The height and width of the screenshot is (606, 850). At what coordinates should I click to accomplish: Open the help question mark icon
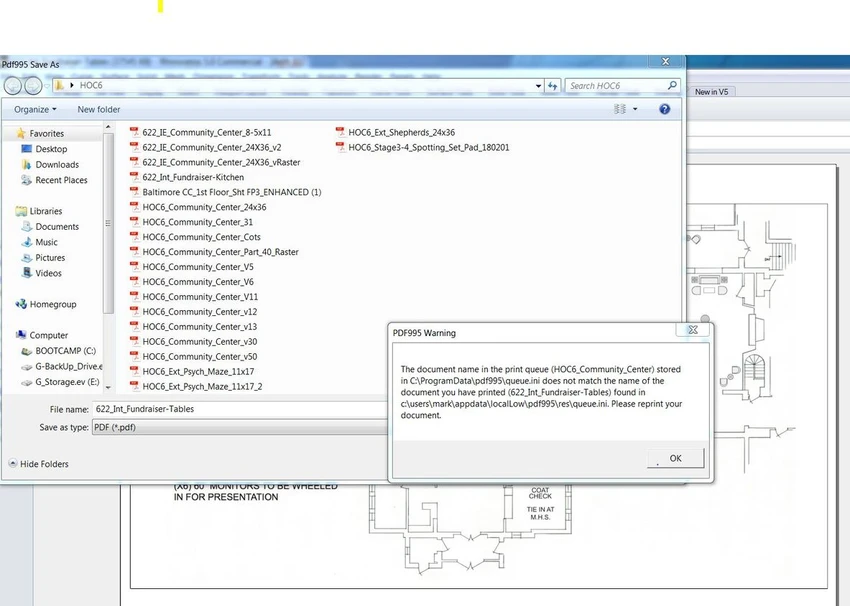(x=665, y=109)
